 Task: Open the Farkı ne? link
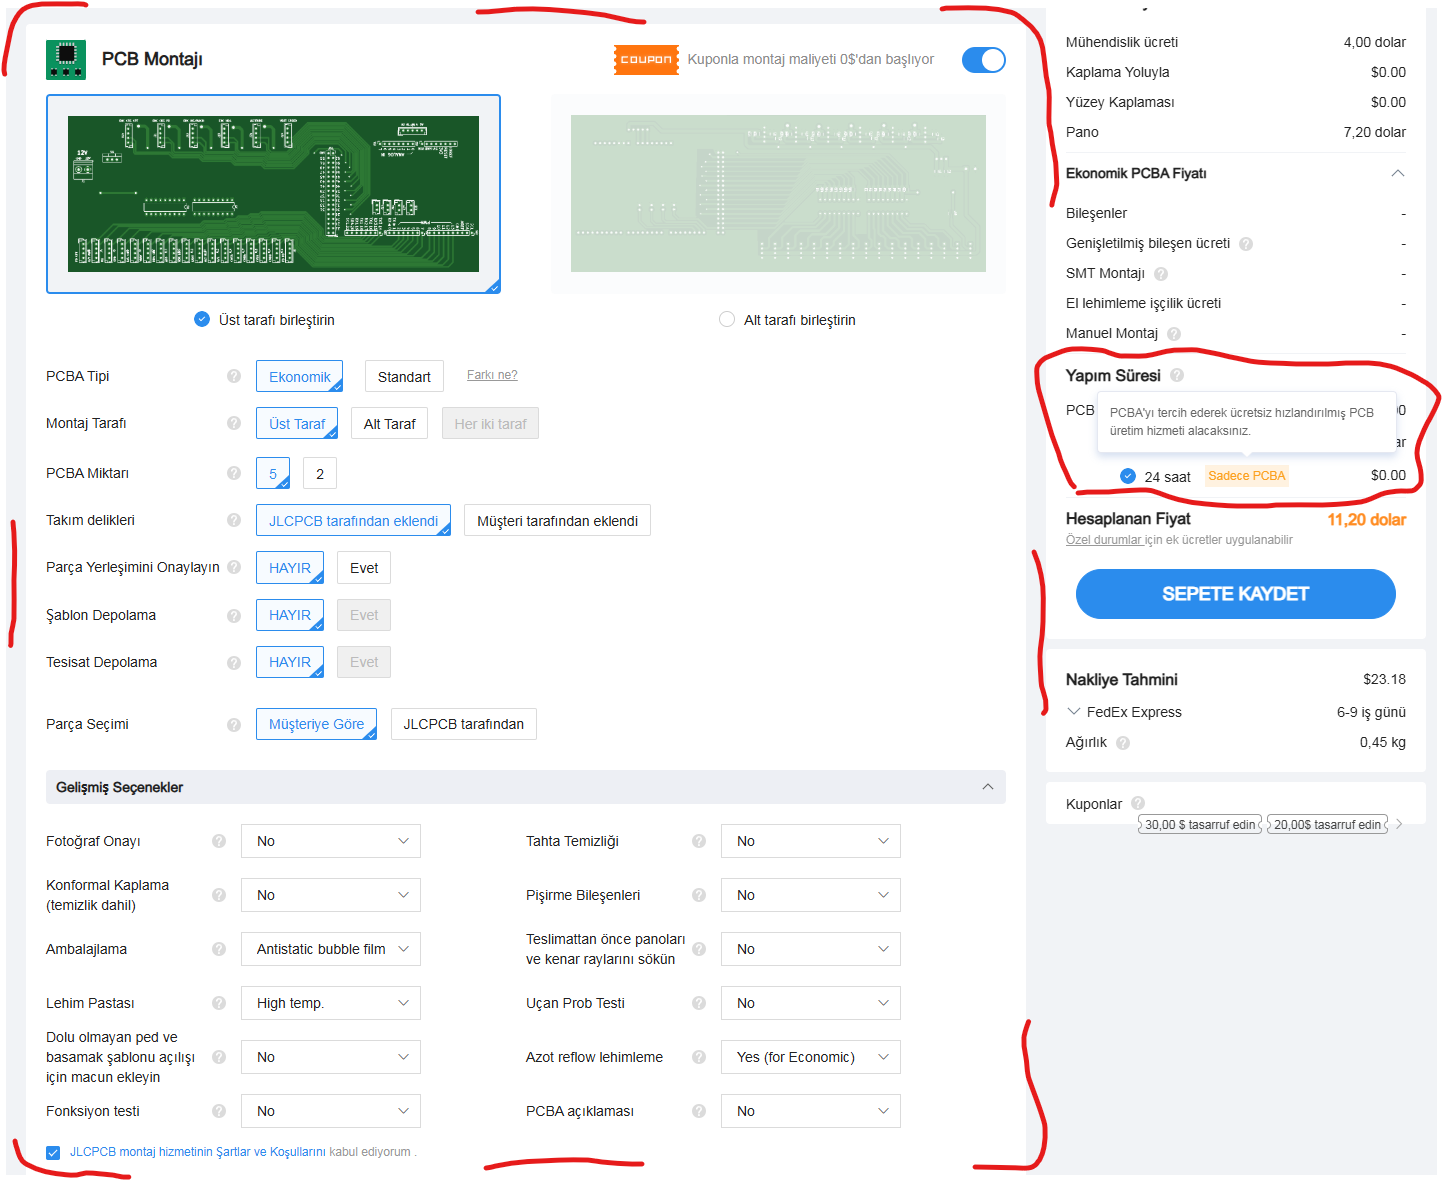(492, 375)
